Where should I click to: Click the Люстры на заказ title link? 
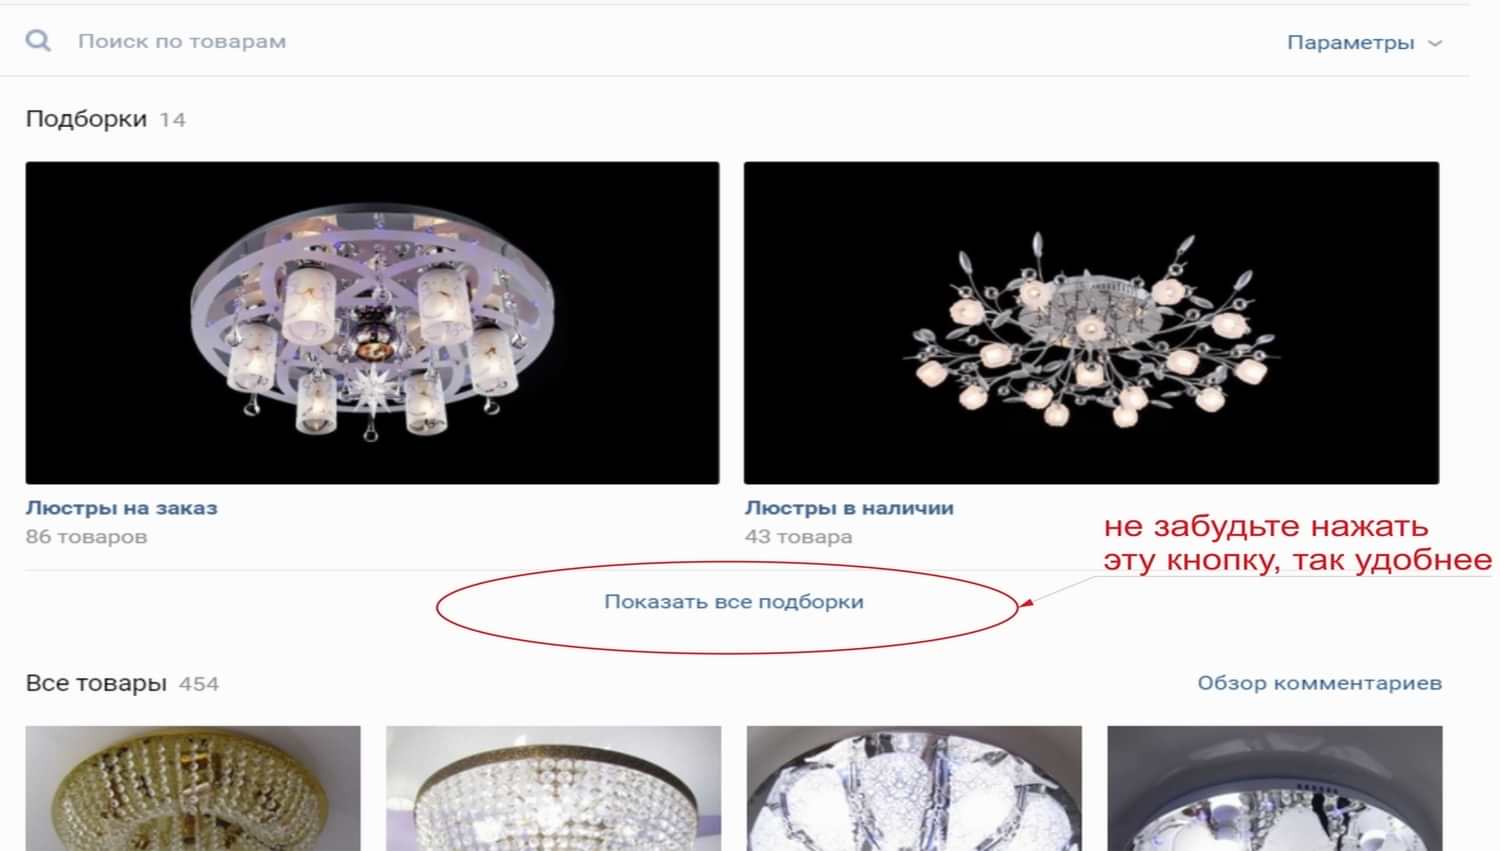tap(121, 508)
